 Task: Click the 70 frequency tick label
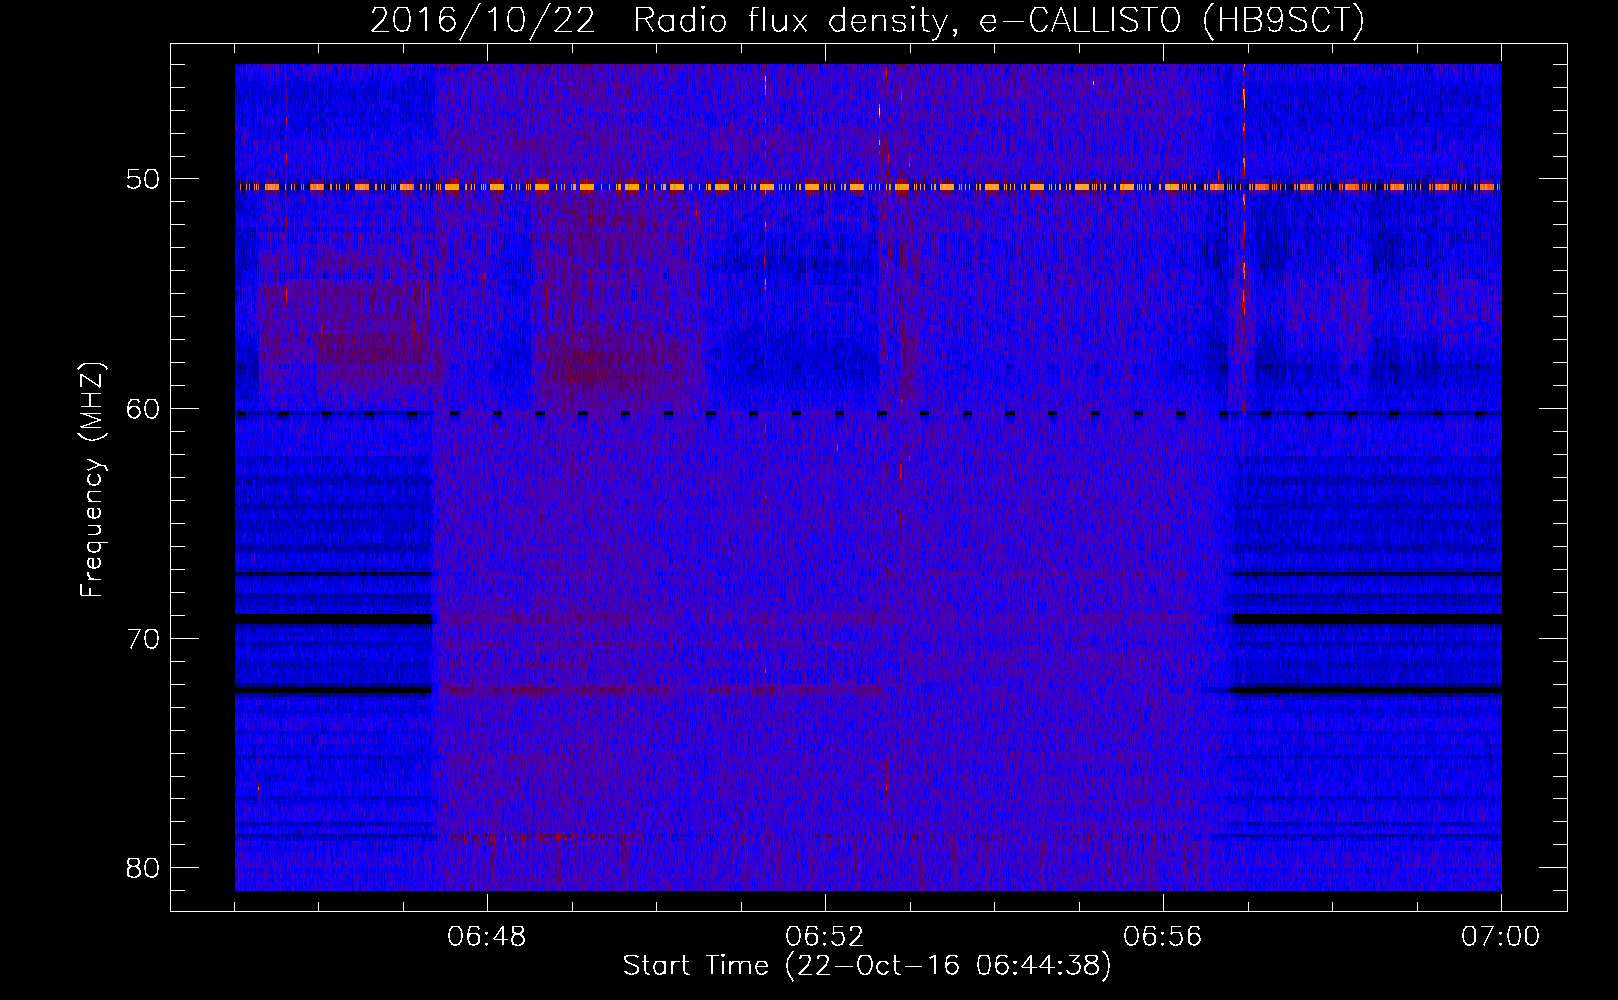tap(143, 639)
